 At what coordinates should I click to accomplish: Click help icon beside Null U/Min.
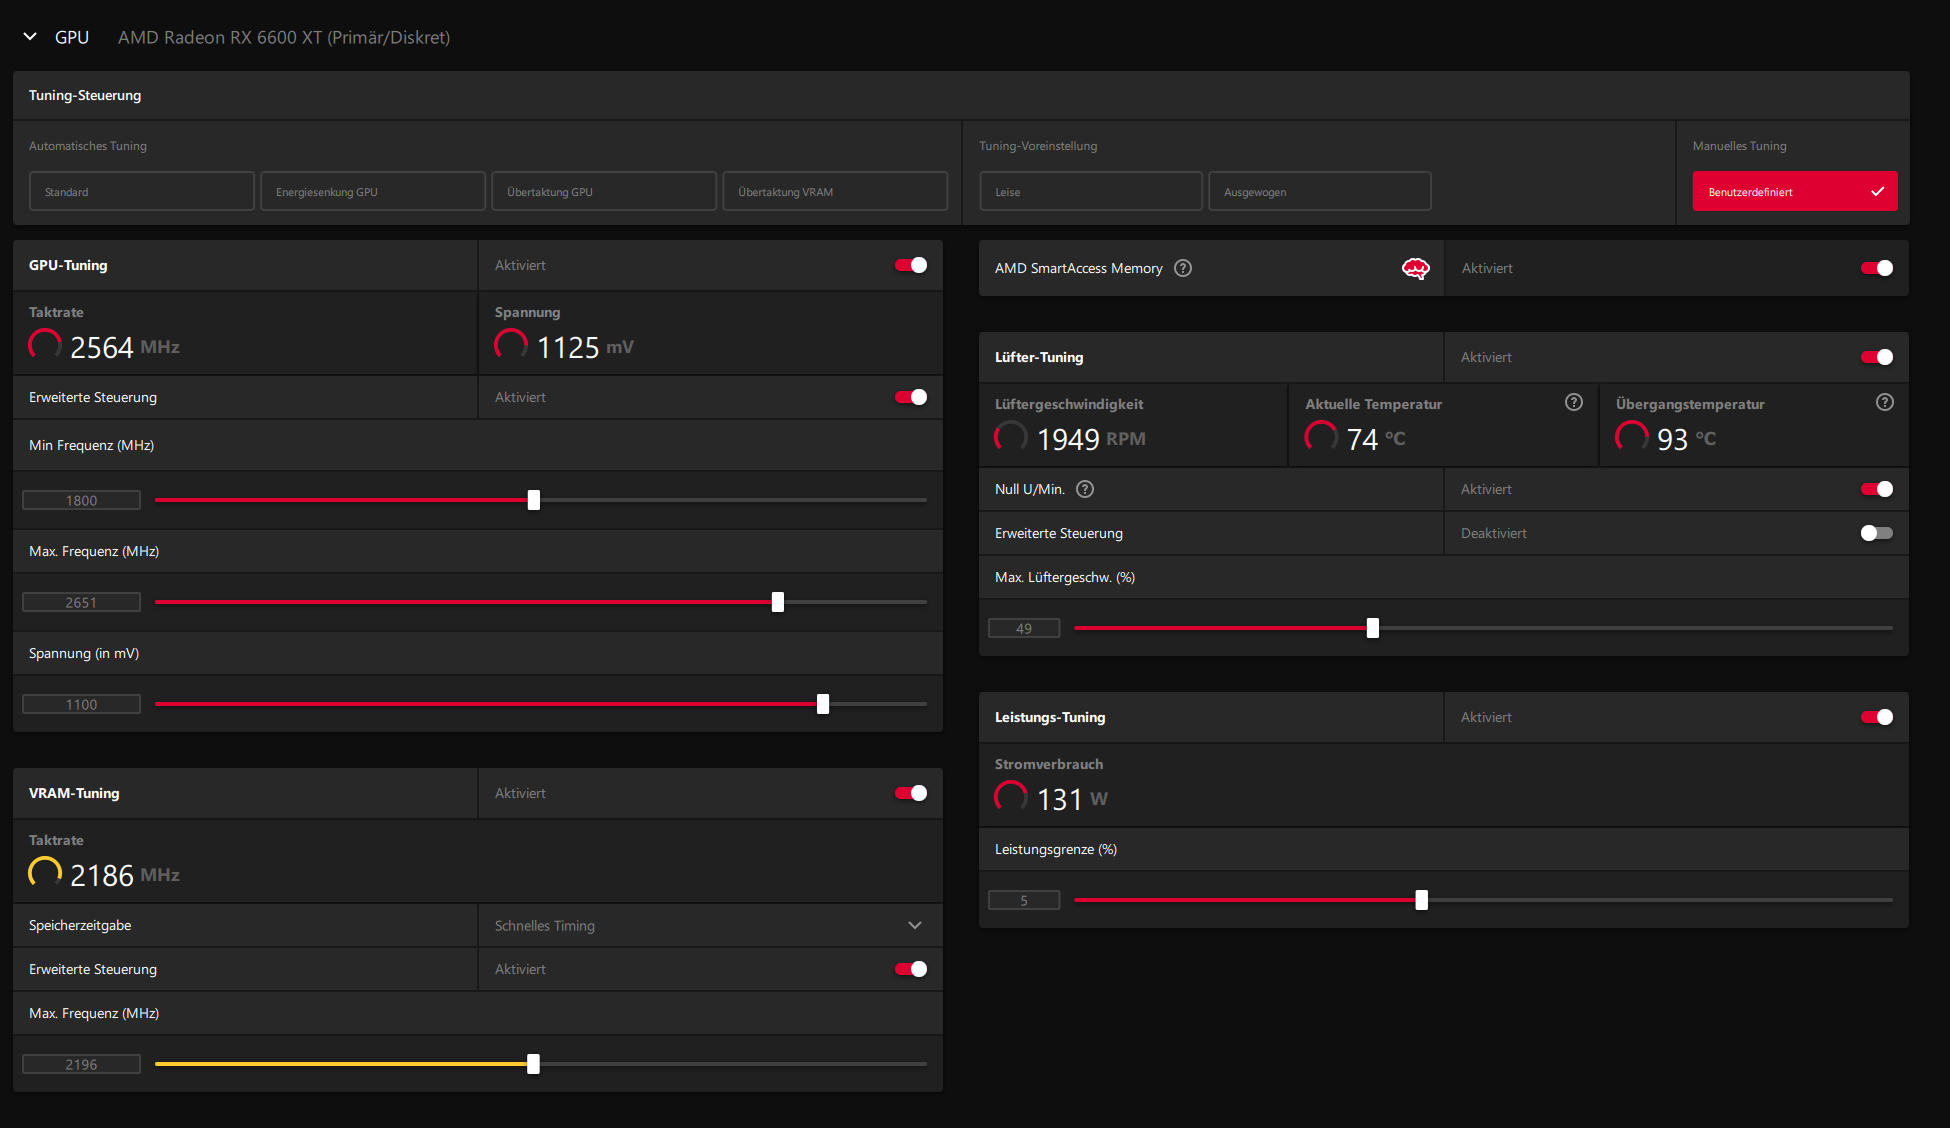pyautogui.click(x=1085, y=489)
